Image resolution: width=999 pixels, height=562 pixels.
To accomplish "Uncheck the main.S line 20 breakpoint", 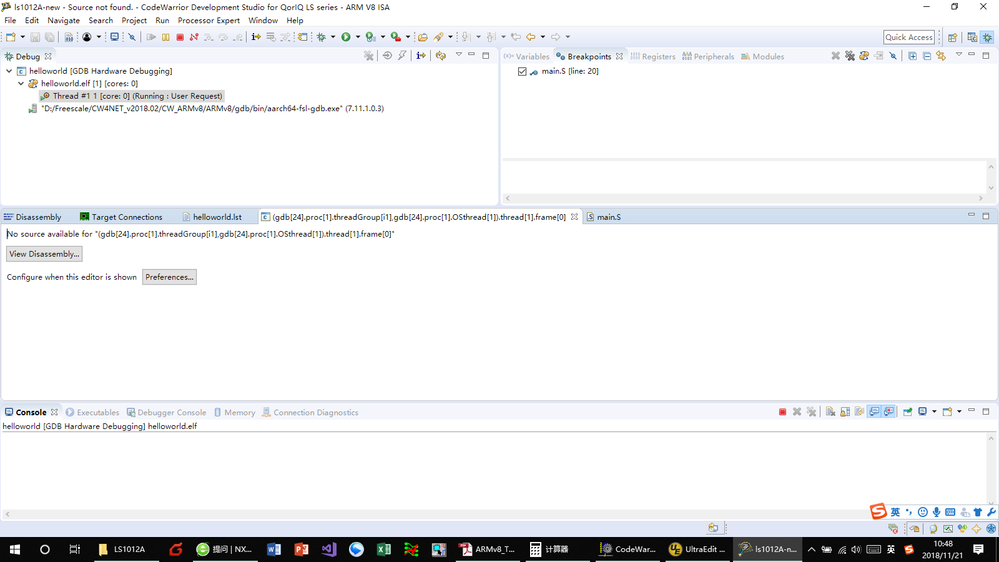I will point(522,71).
